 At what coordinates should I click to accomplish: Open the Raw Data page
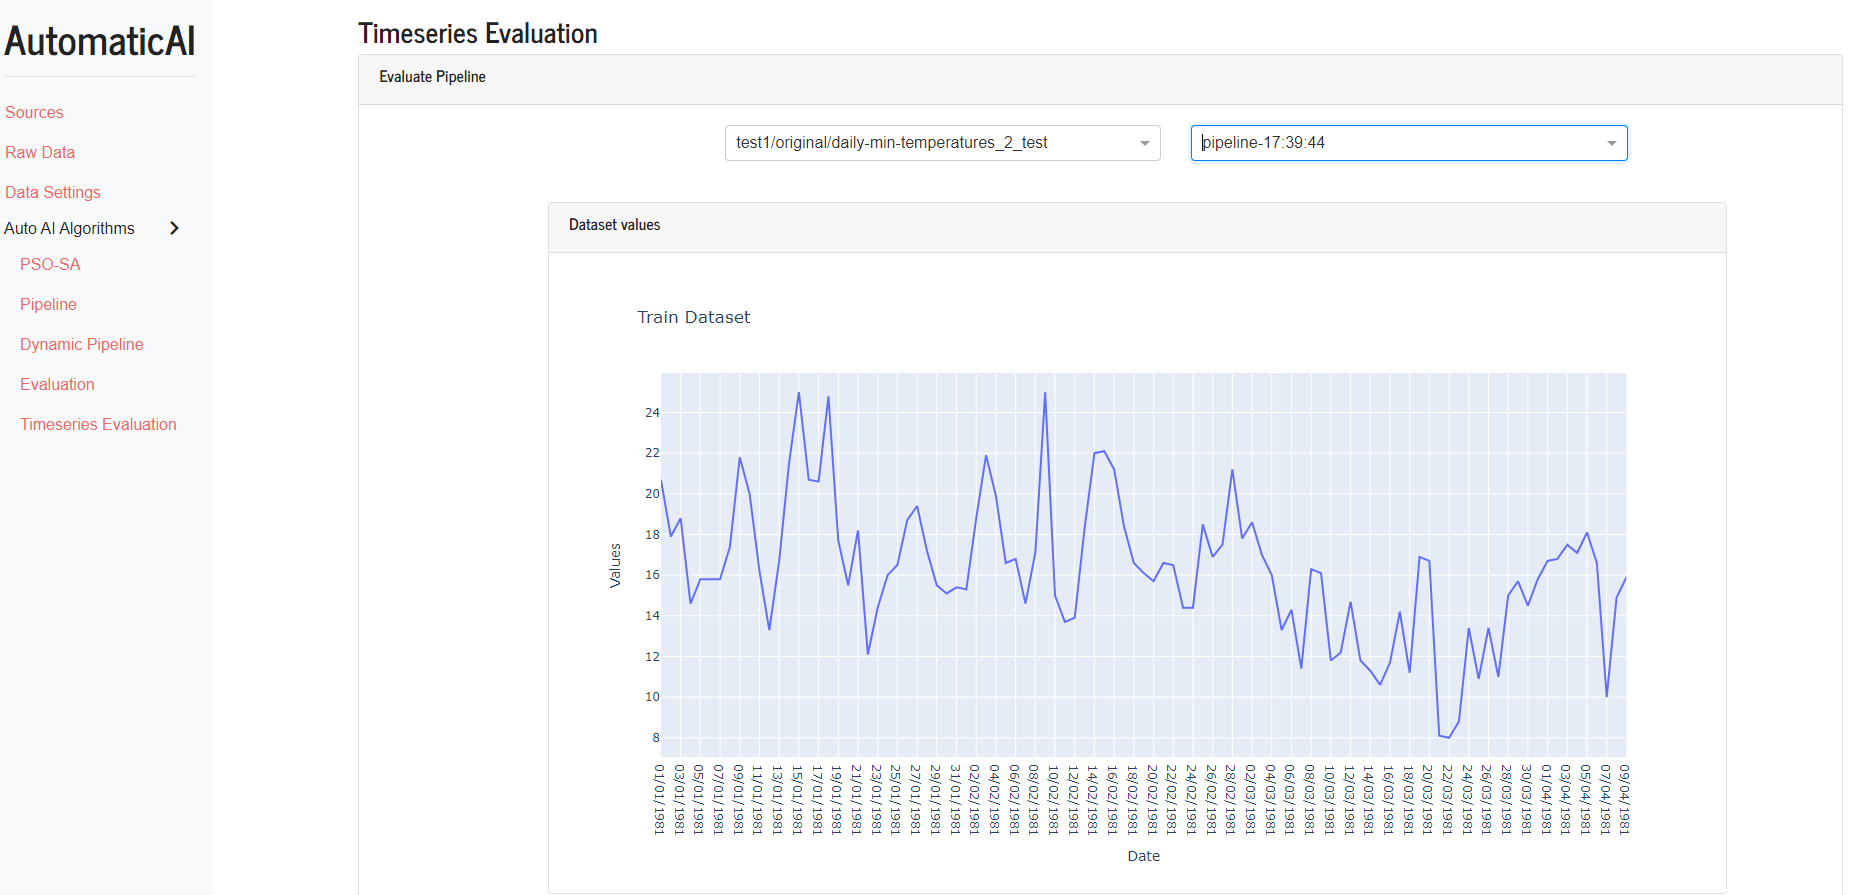coord(40,152)
